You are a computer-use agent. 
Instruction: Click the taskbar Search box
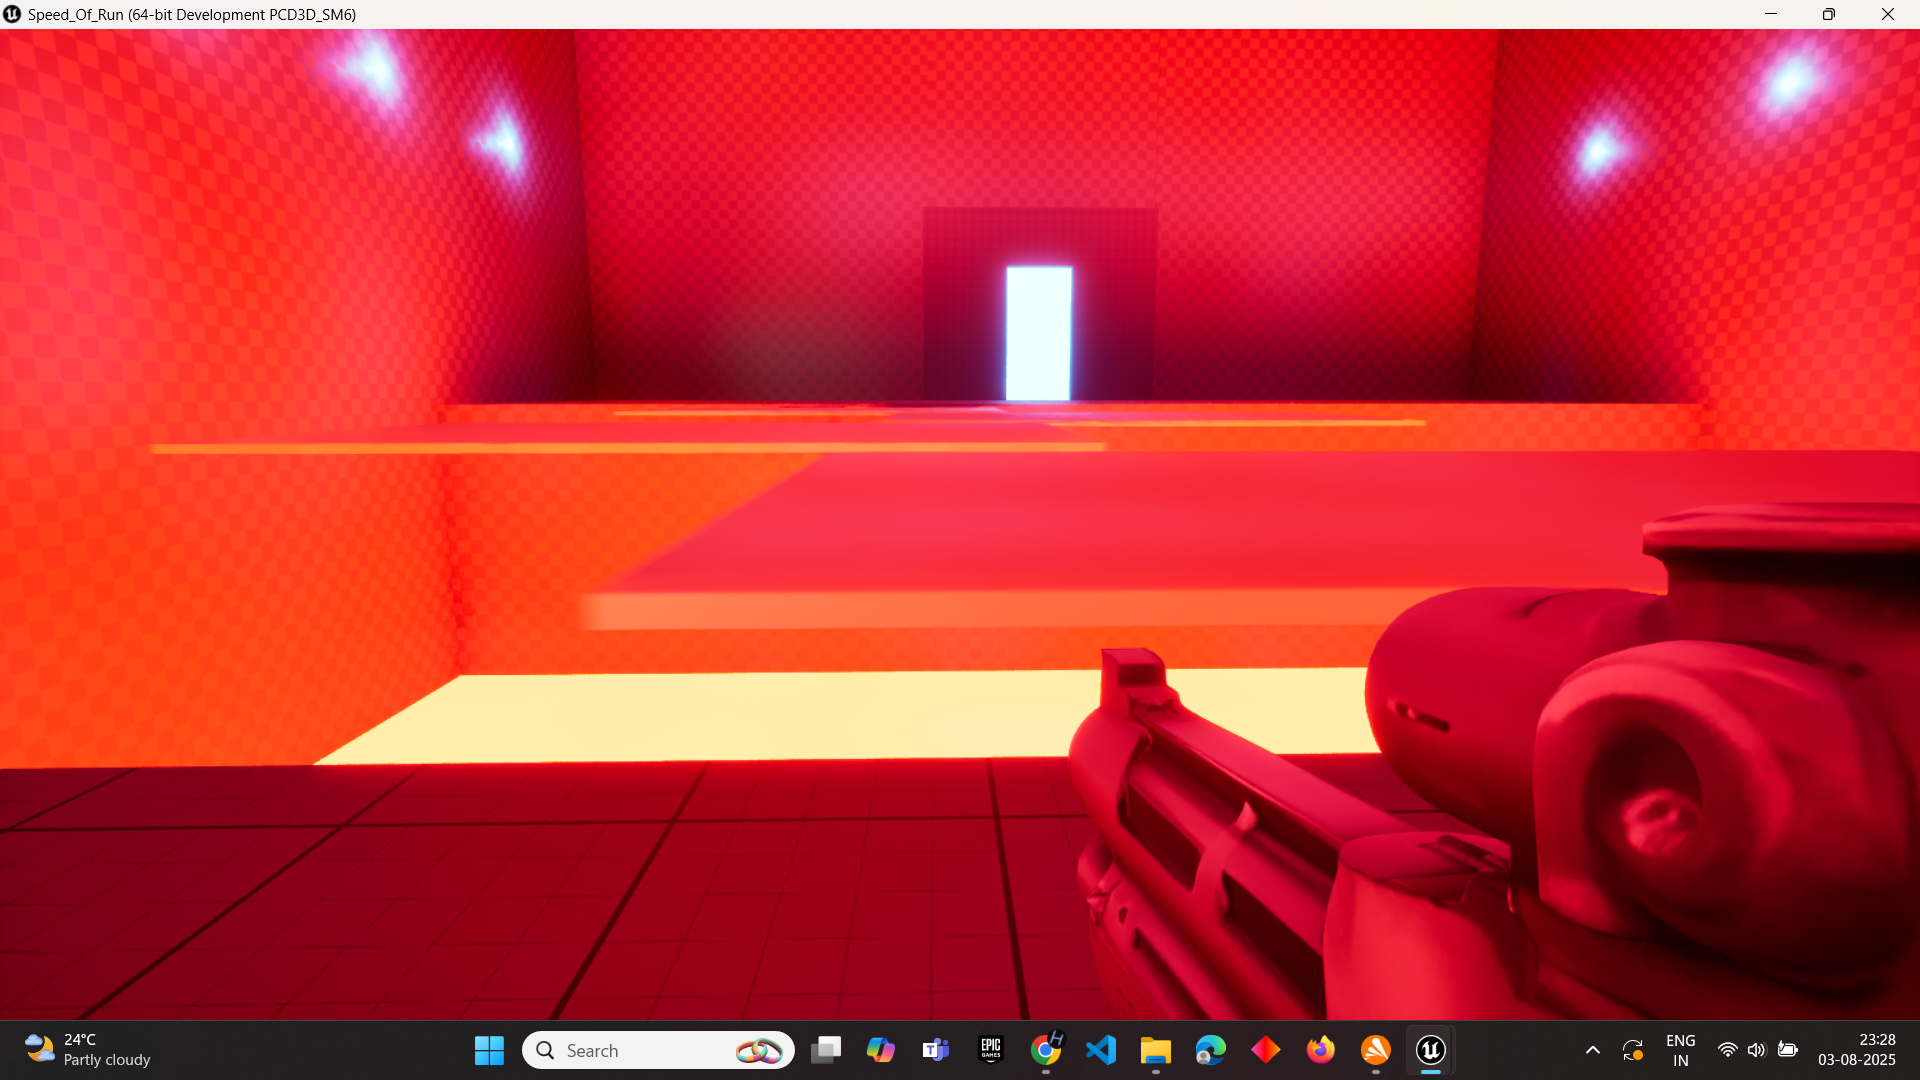click(x=640, y=1050)
